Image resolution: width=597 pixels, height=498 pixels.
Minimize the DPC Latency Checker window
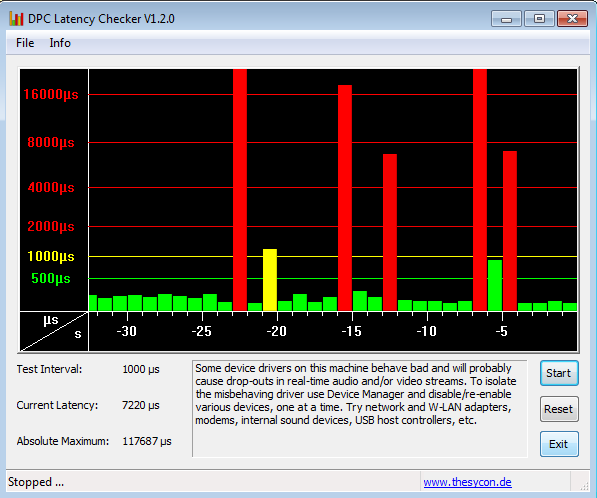tap(506, 19)
